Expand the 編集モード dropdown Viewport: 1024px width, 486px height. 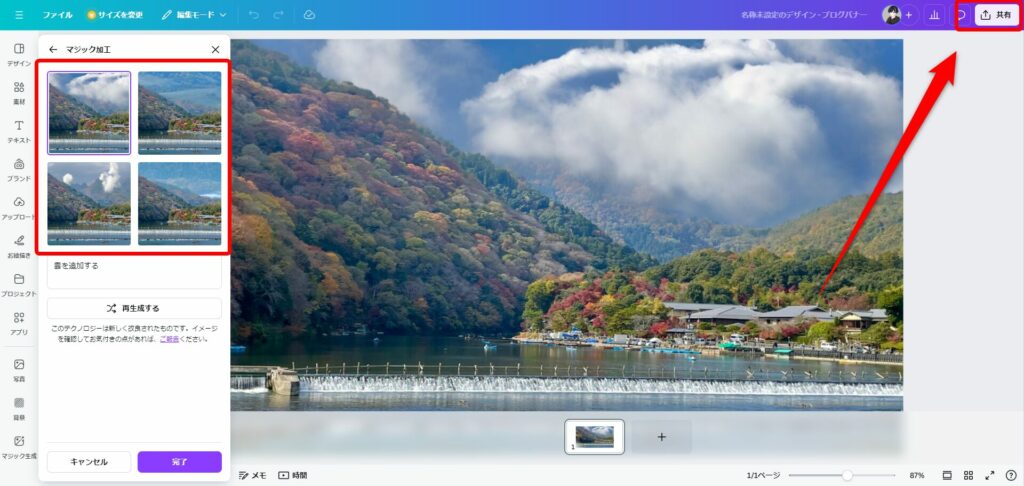pyautogui.click(x=194, y=14)
